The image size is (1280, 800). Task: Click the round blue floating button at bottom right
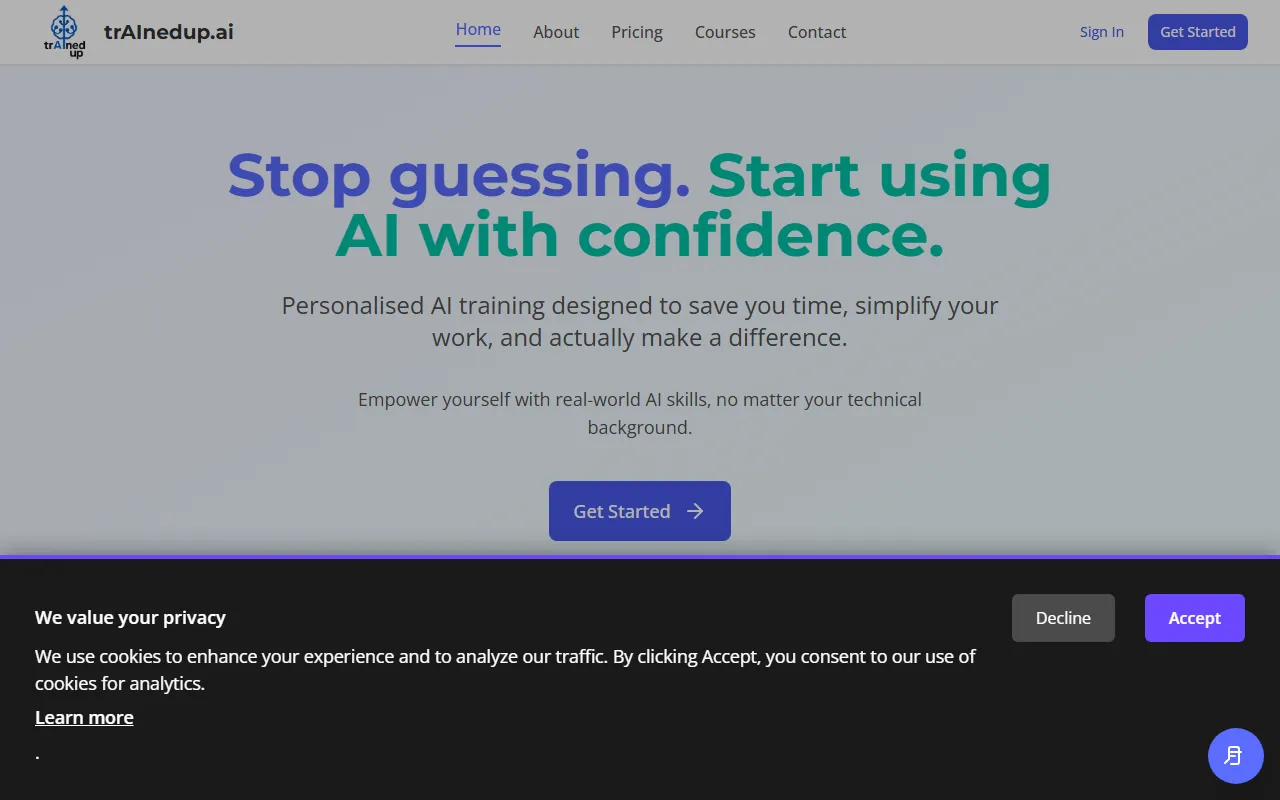pyautogui.click(x=1235, y=756)
